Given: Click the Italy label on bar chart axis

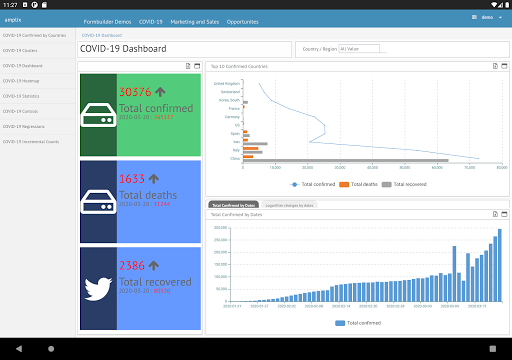Looking at the screenshot, I should click(236, 150).
